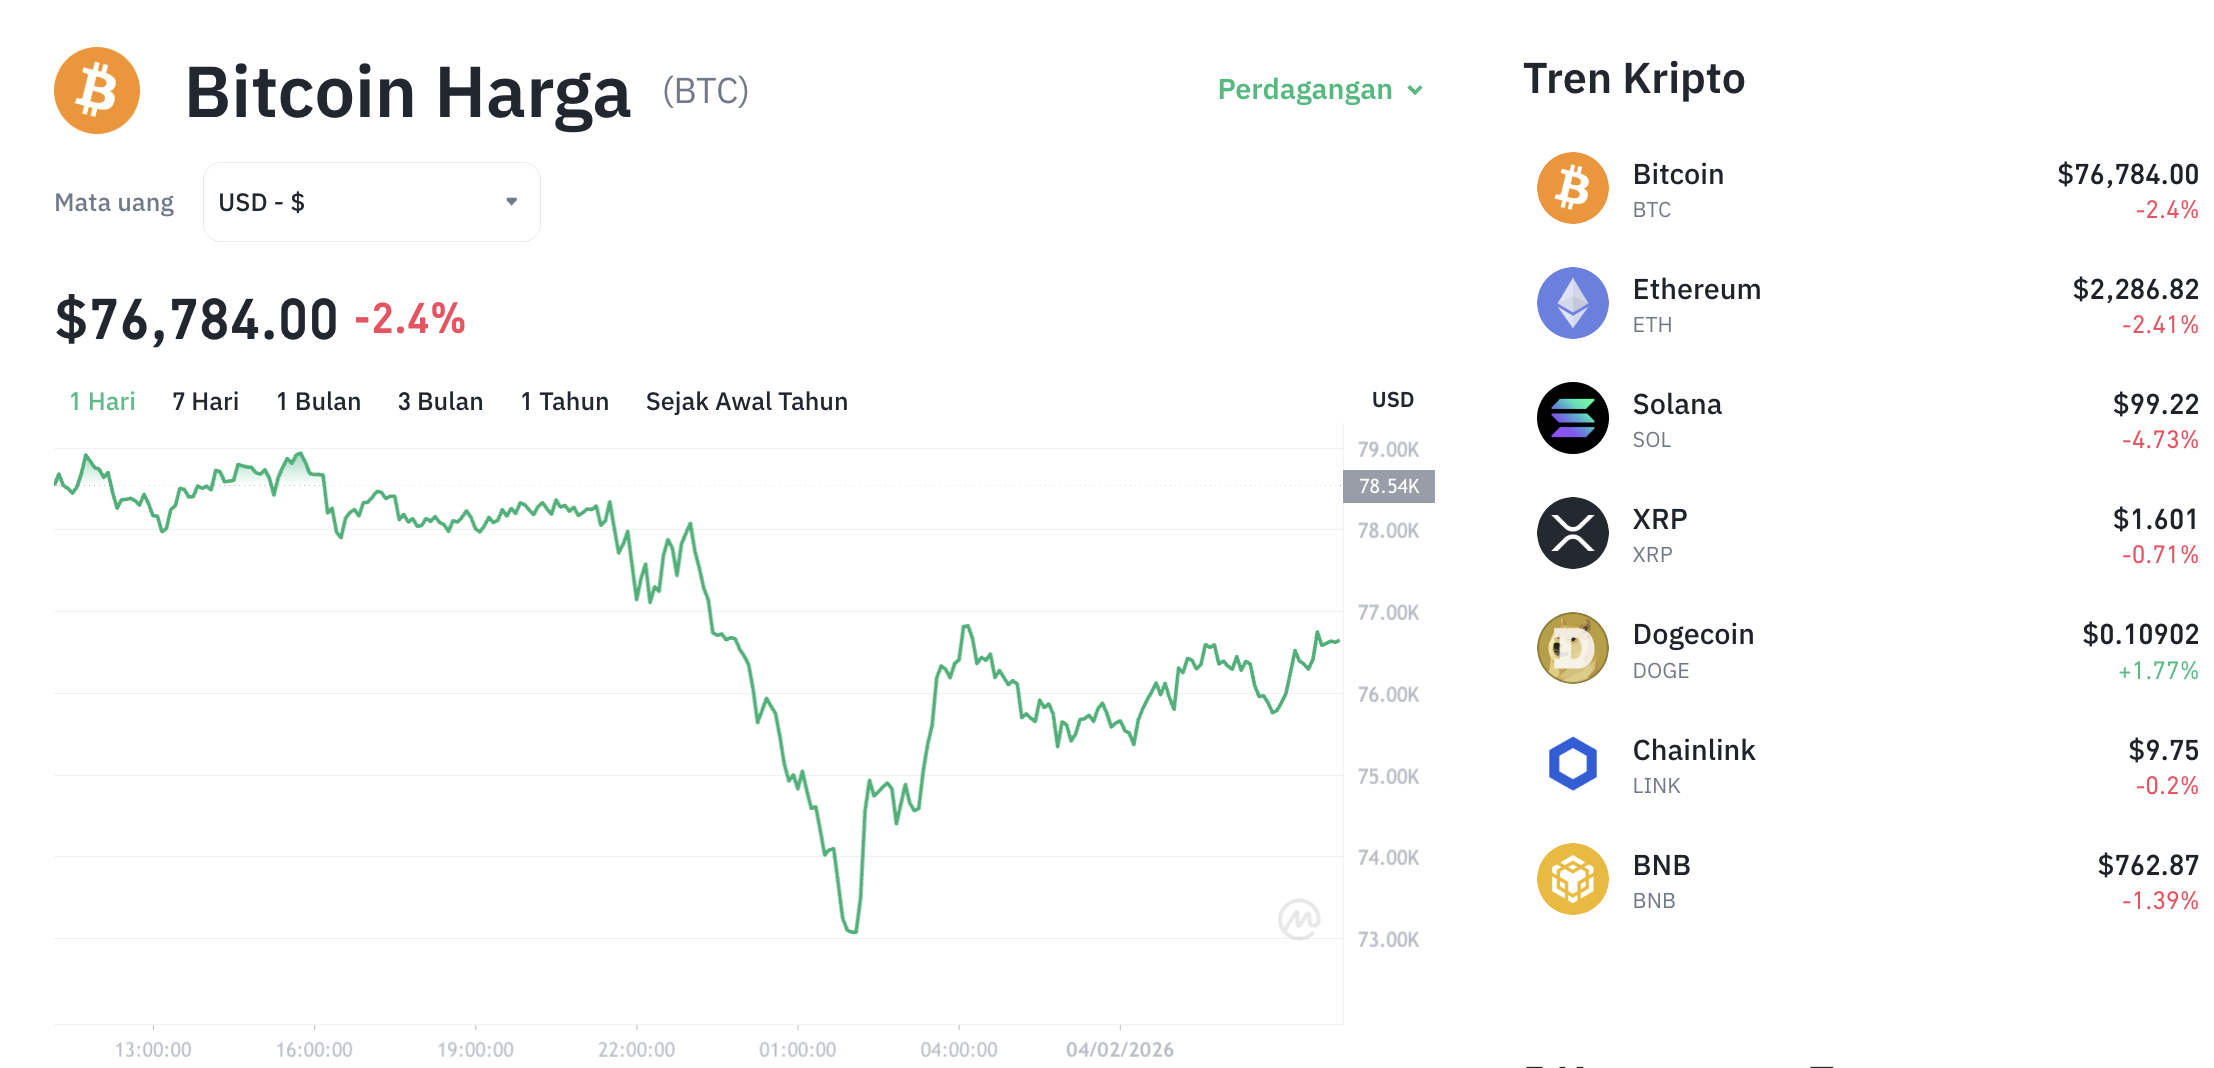This screenshot has width=2214, height=1068.
Task: Reselect the 1 Hari tab
Action: pos(101,401)
